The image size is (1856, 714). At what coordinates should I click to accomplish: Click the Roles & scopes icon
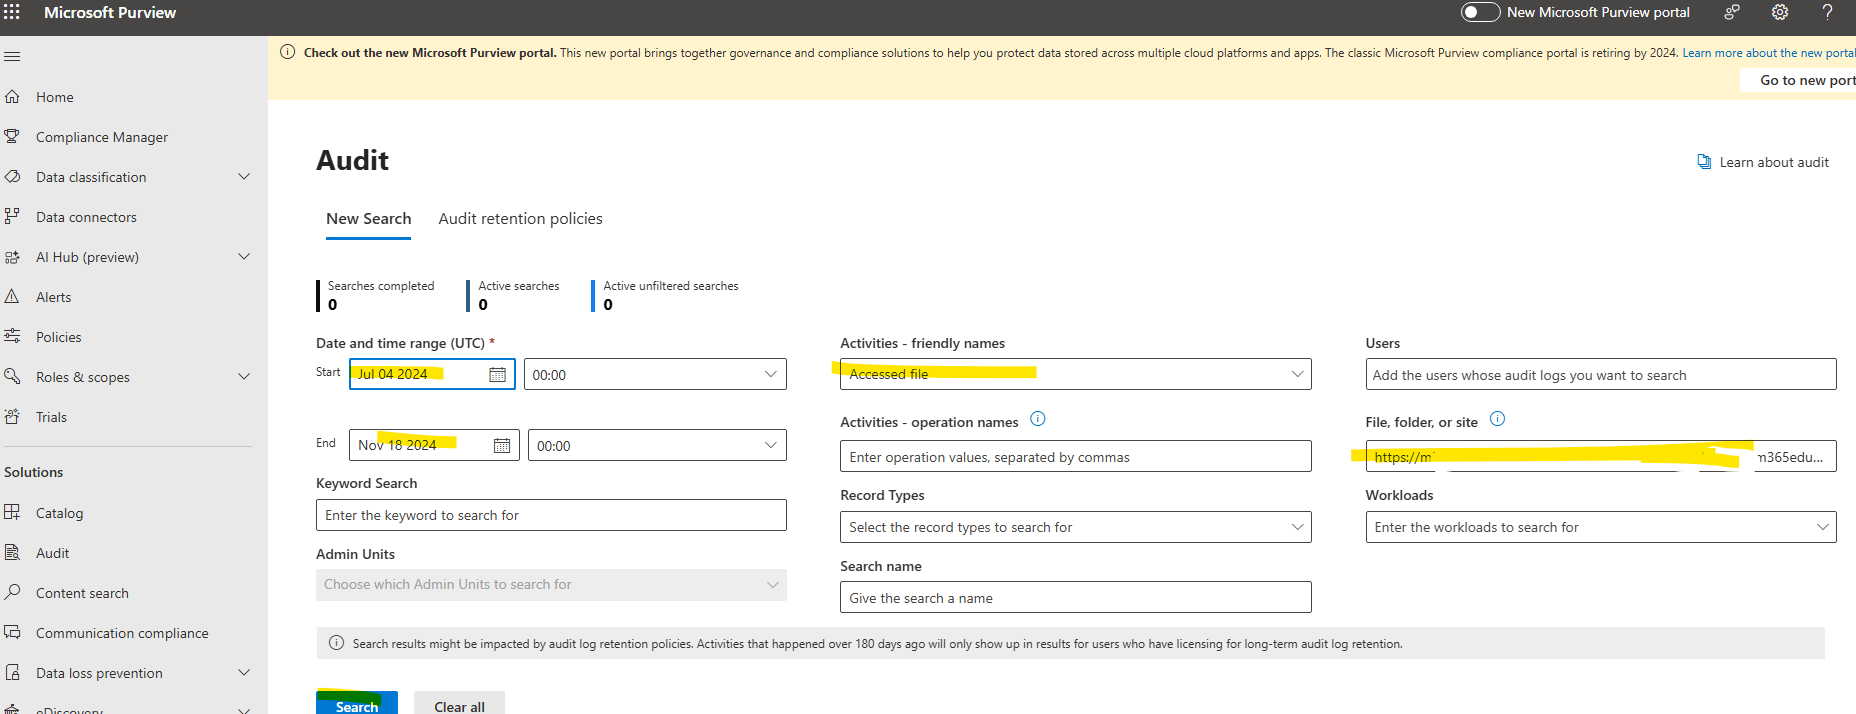pos(12,377)
